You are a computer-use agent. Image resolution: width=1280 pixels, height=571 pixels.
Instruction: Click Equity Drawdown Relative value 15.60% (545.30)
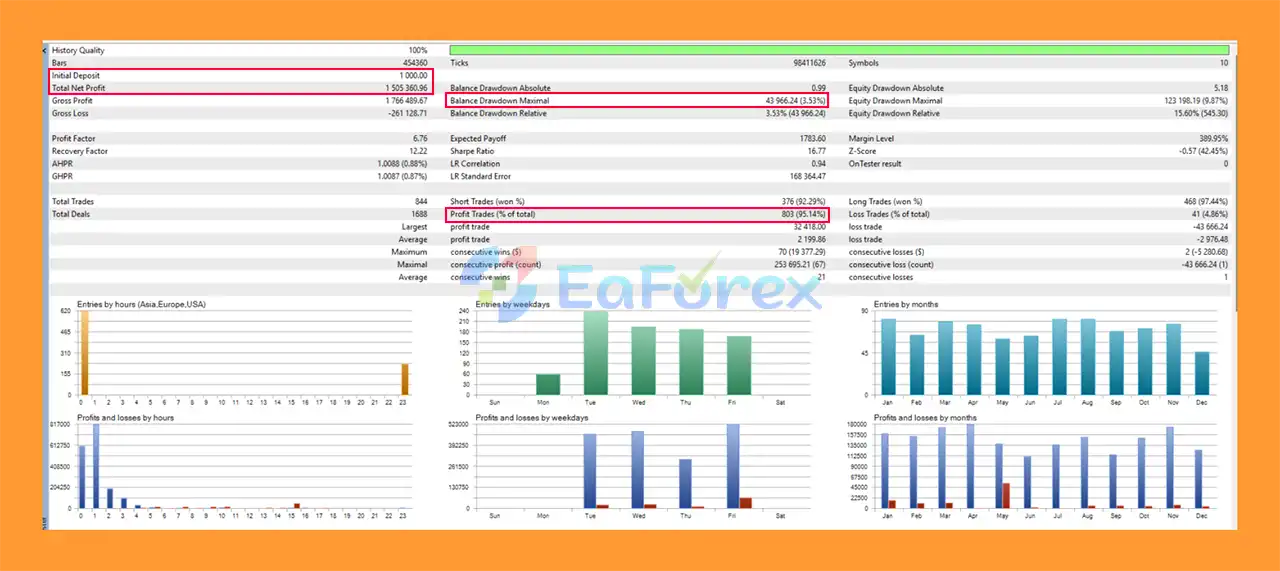tap(1201, 113)
